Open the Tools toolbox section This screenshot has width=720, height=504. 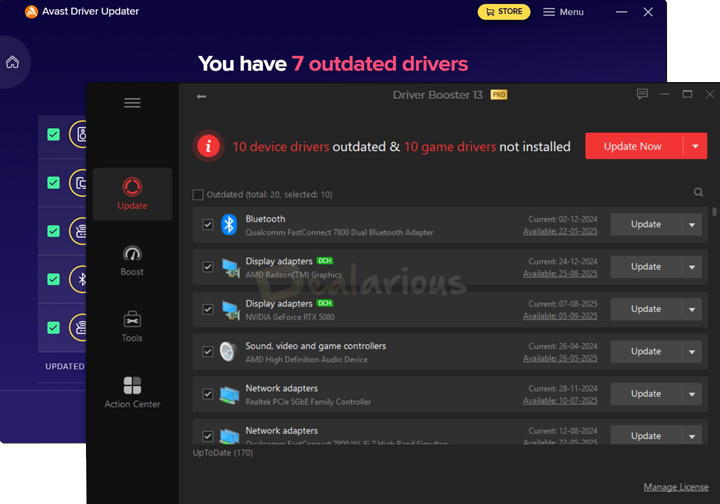[x=132, y=327]
